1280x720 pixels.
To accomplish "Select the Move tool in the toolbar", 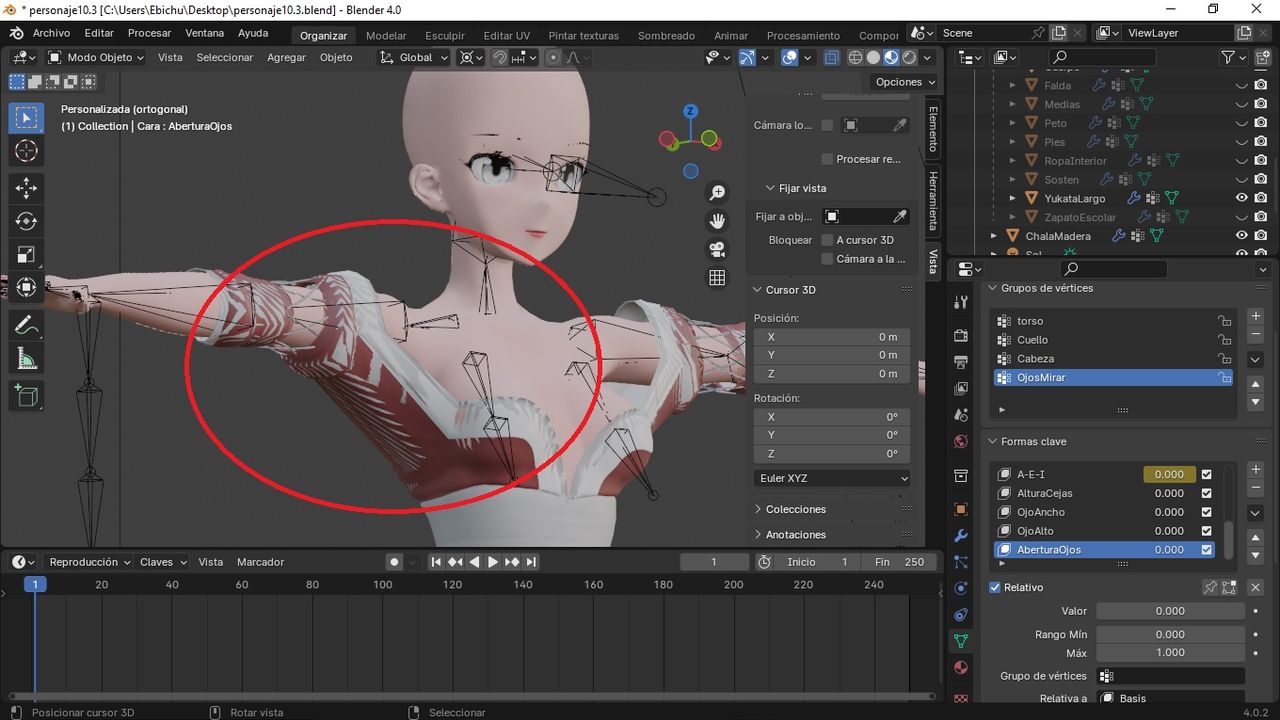I will (x=26, y=187).
